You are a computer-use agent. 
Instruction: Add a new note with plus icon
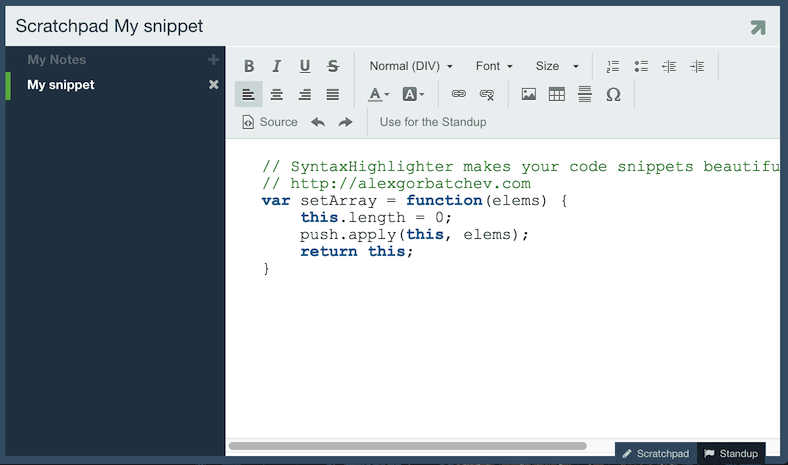click(213, 60)
